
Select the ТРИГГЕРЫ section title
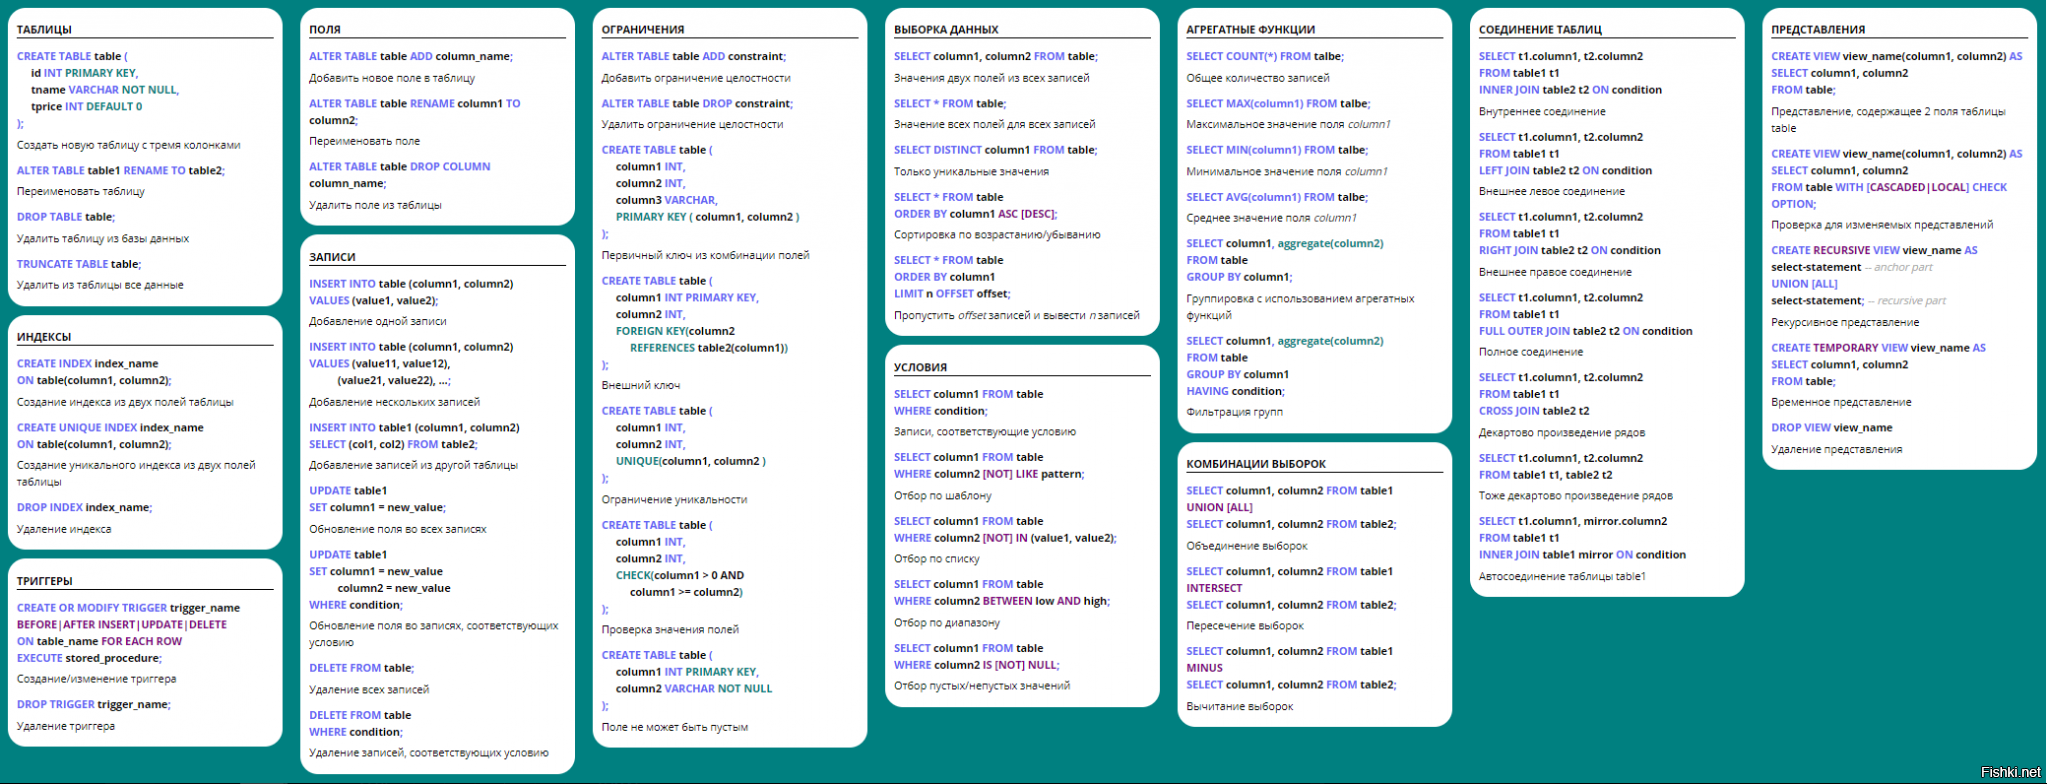tap(45, 581)
